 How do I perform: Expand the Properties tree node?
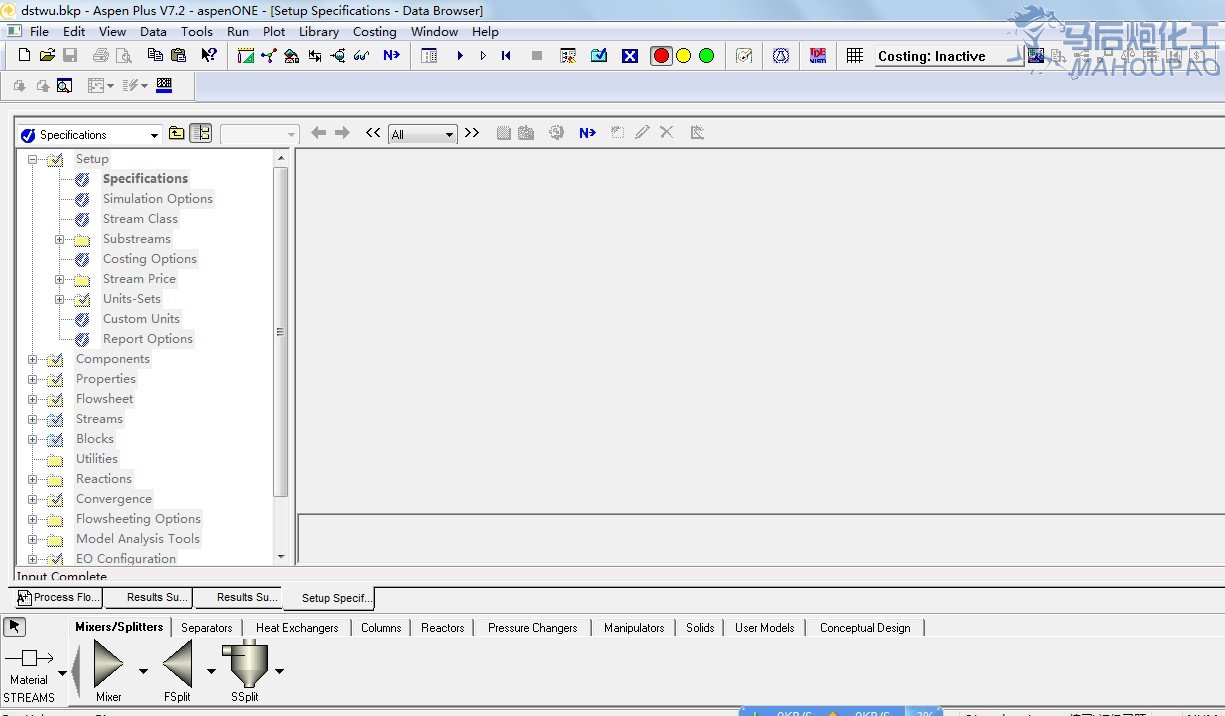coord(32,379)
